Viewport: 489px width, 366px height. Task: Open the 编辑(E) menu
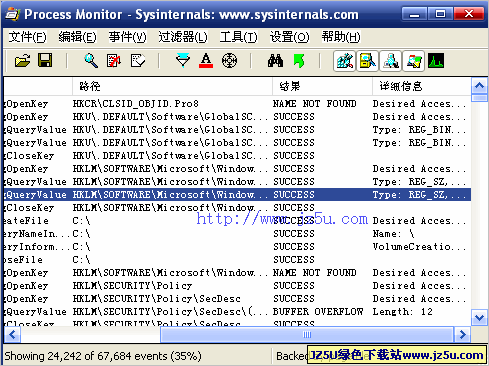77,37
